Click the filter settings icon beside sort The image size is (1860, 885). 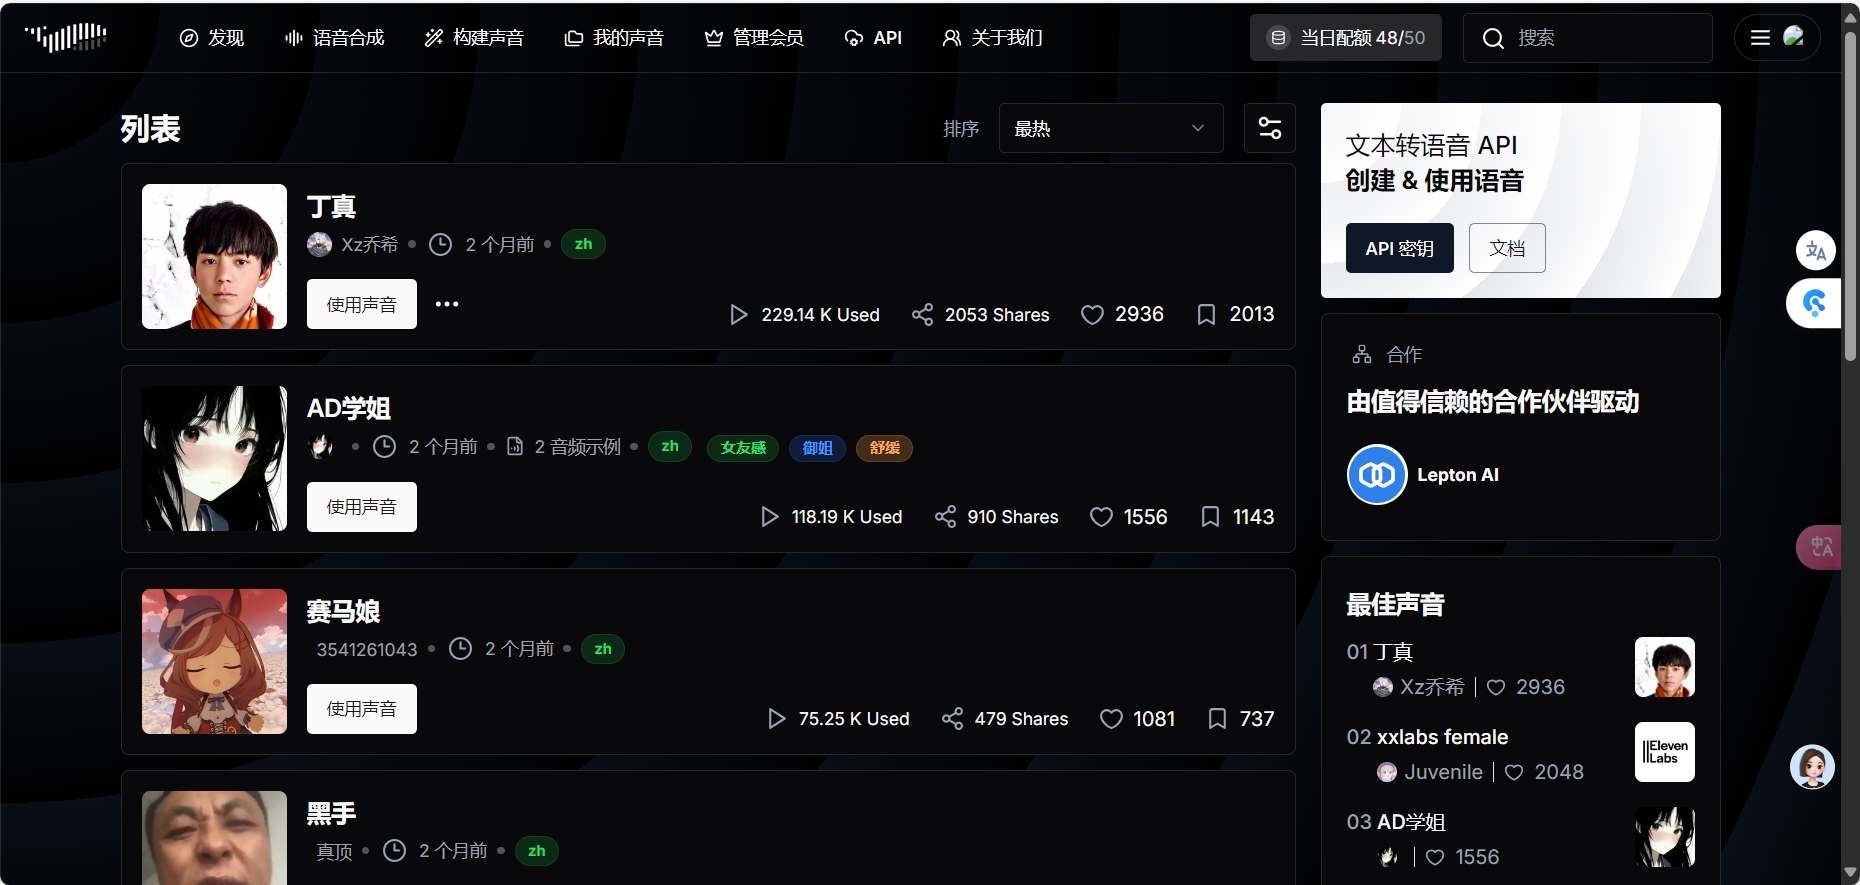click(x=1269, y=128)
